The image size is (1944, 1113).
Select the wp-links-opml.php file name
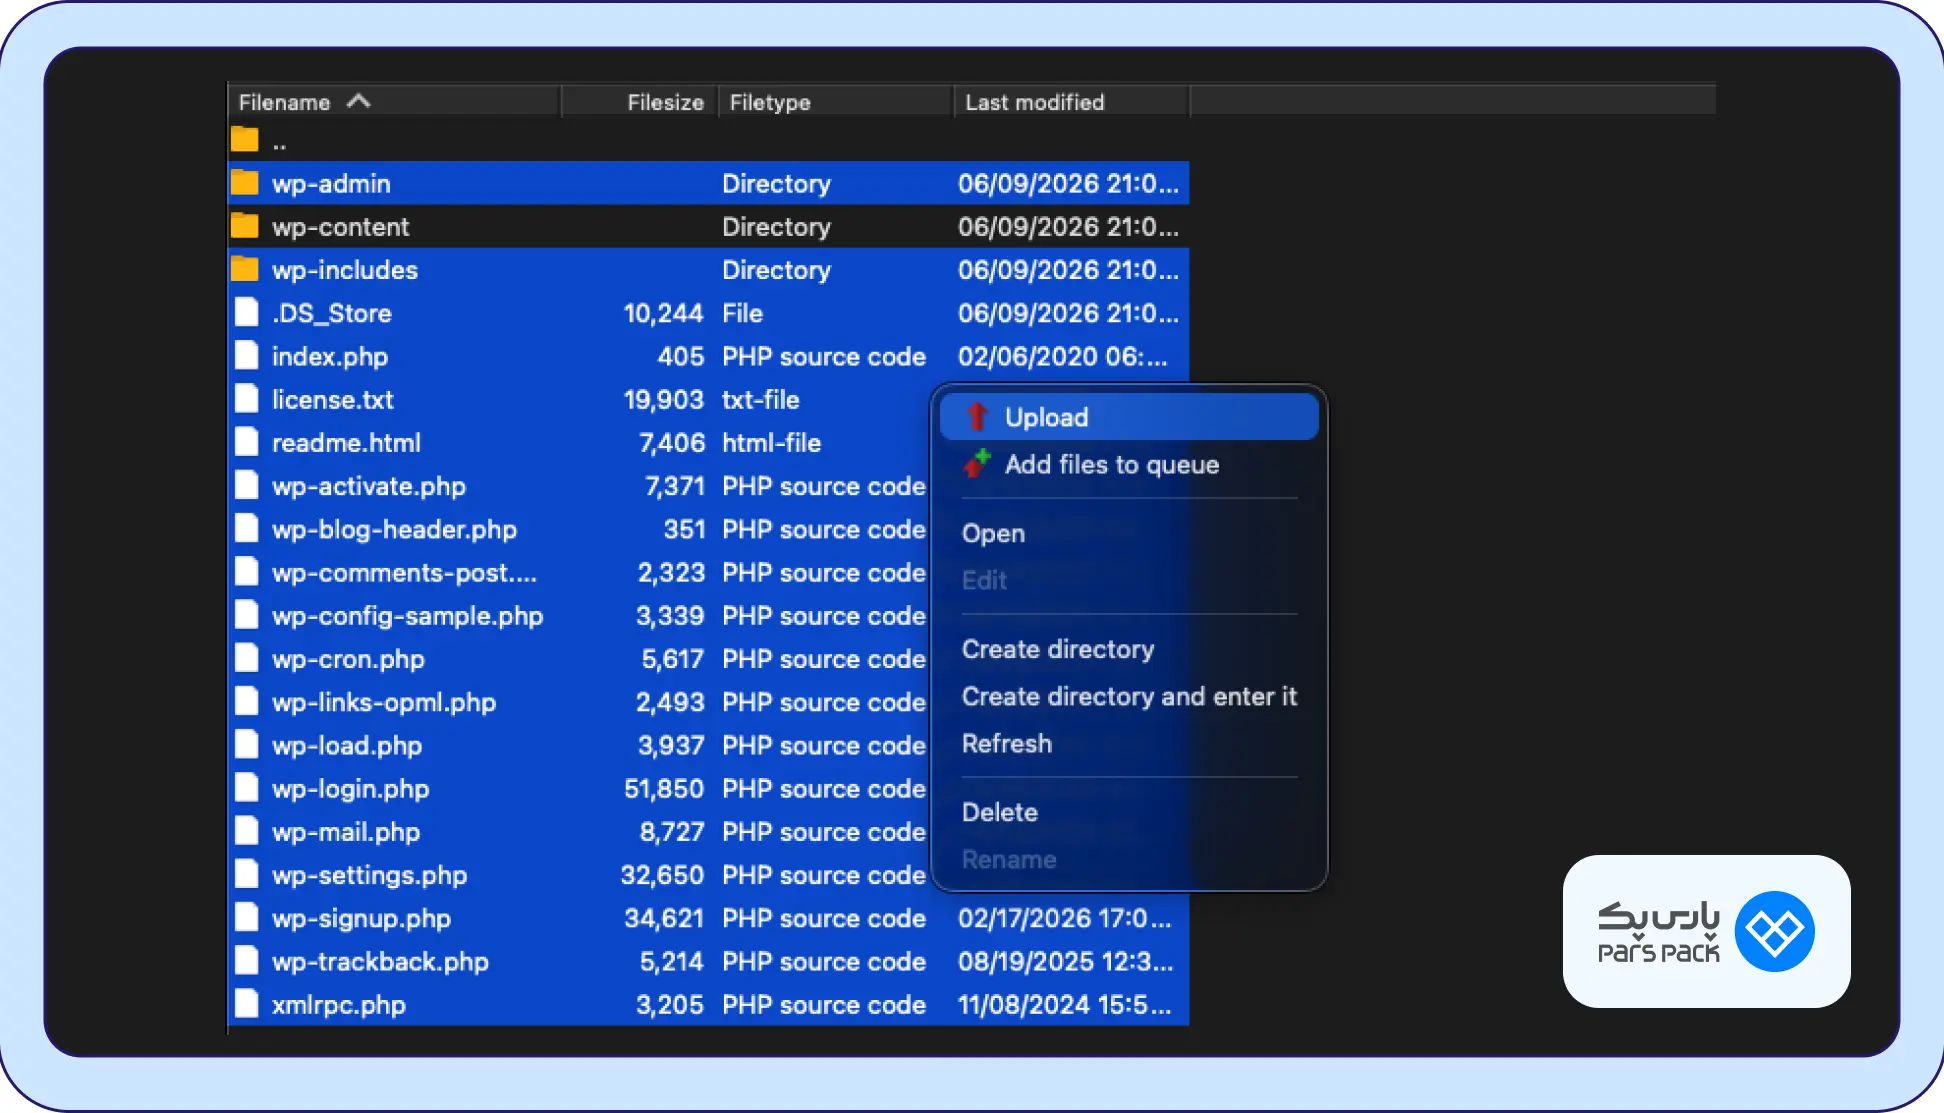(384, 702)
